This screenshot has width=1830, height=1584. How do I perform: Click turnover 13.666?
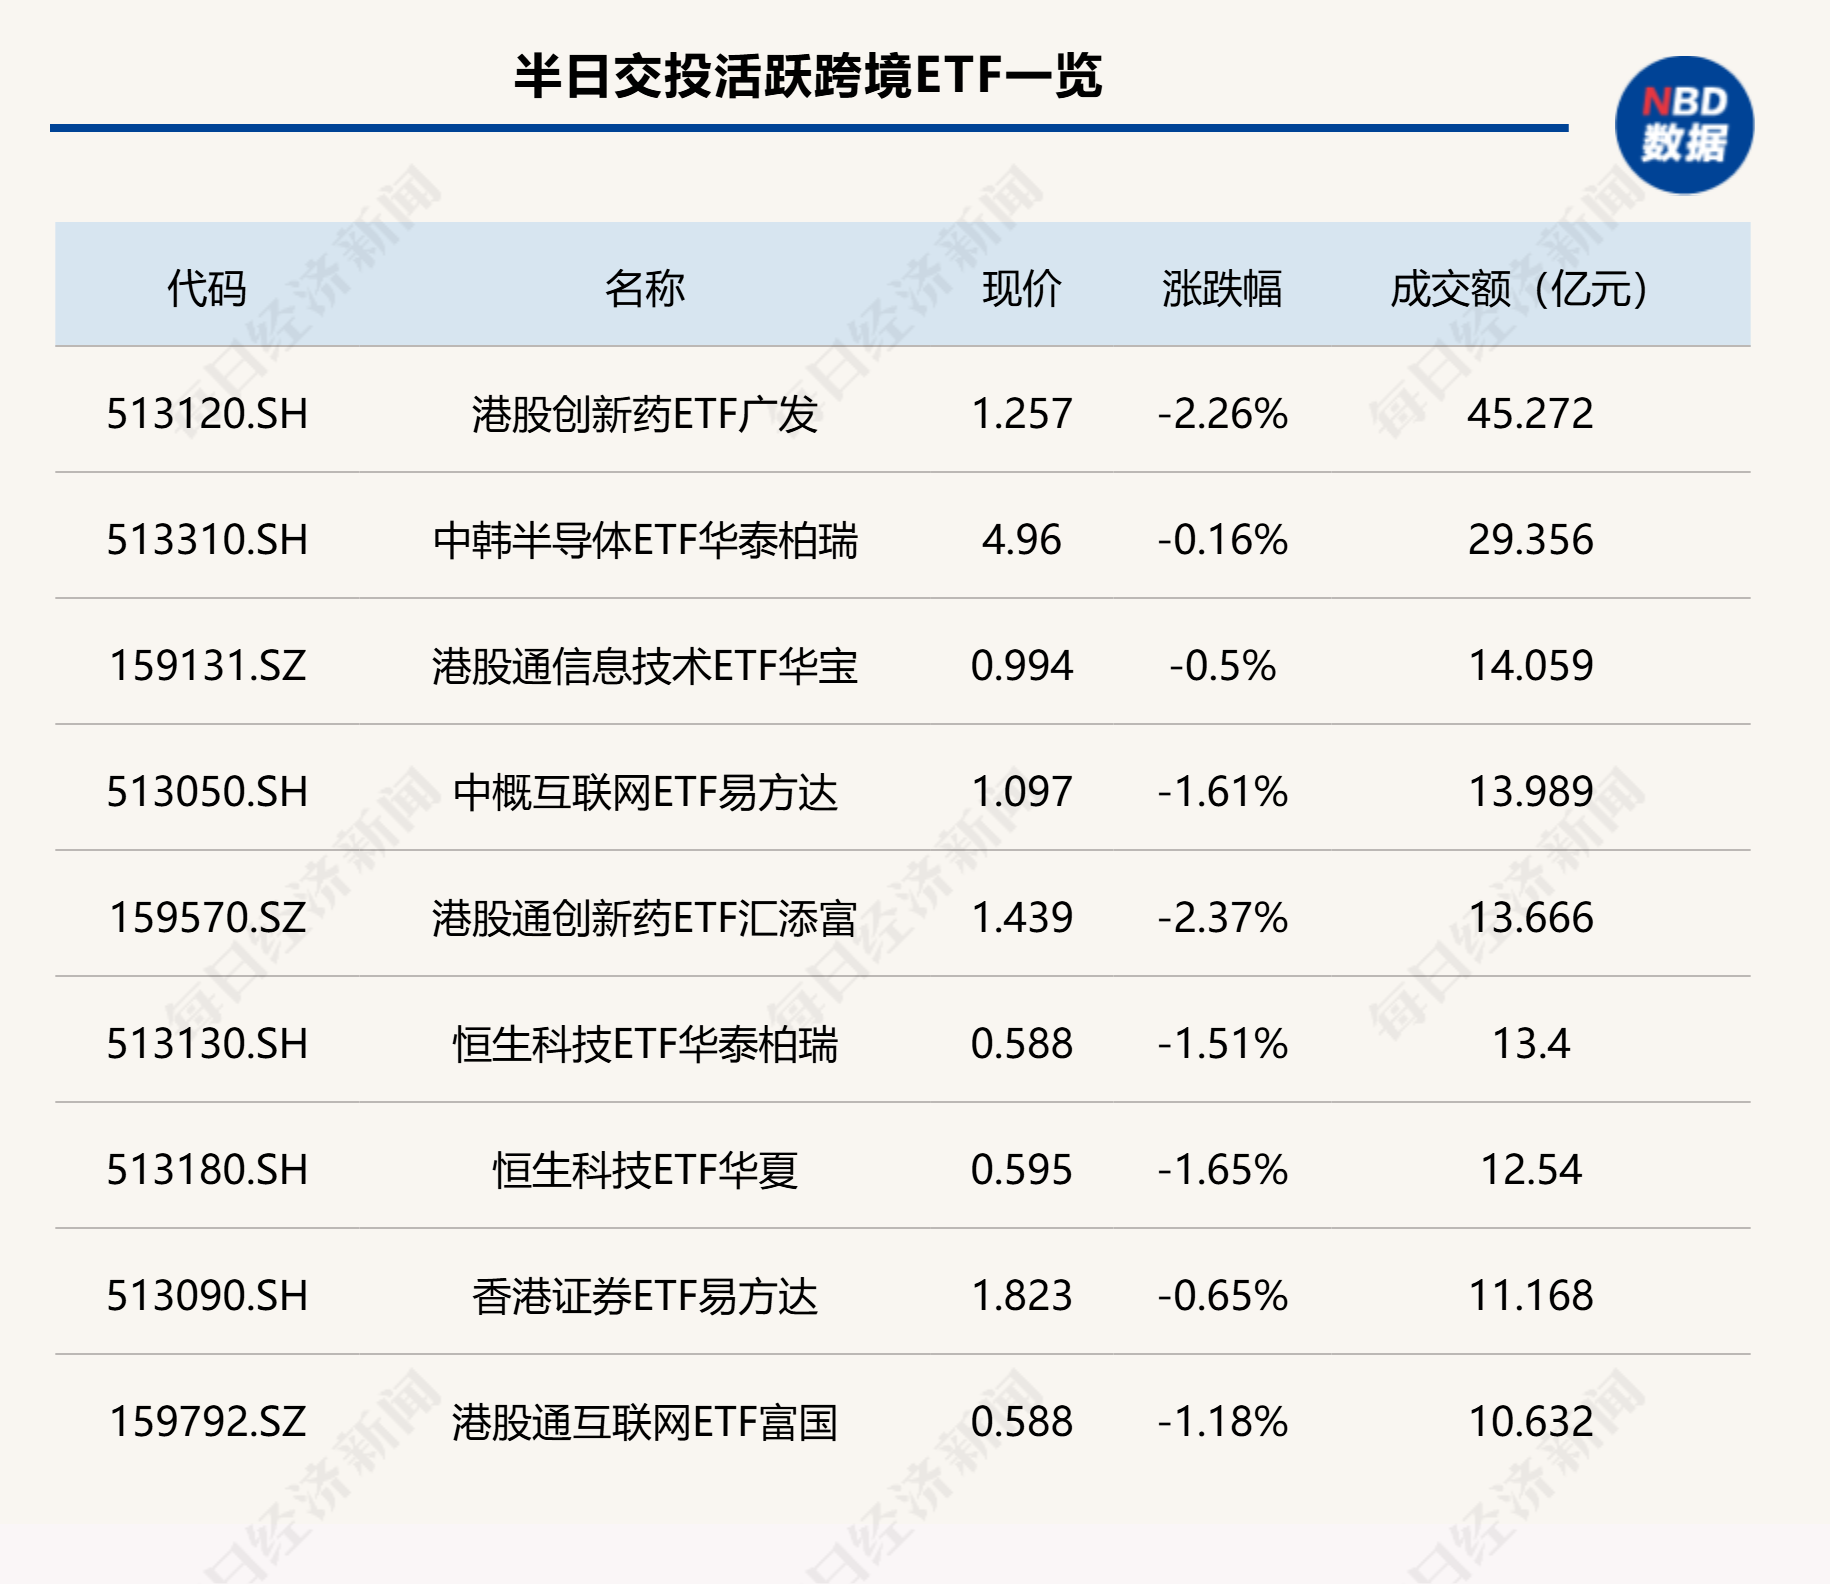[x=1530, y=918]
